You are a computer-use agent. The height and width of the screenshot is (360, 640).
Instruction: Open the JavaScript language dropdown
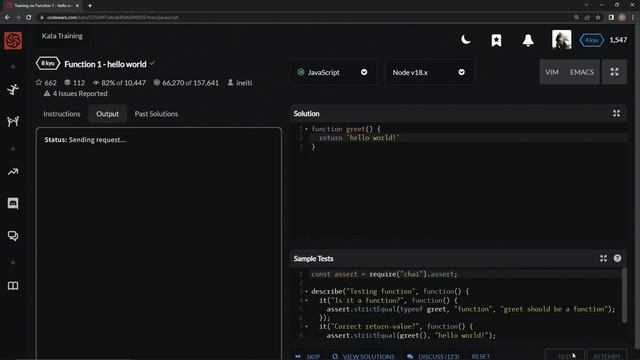point(333,72)
